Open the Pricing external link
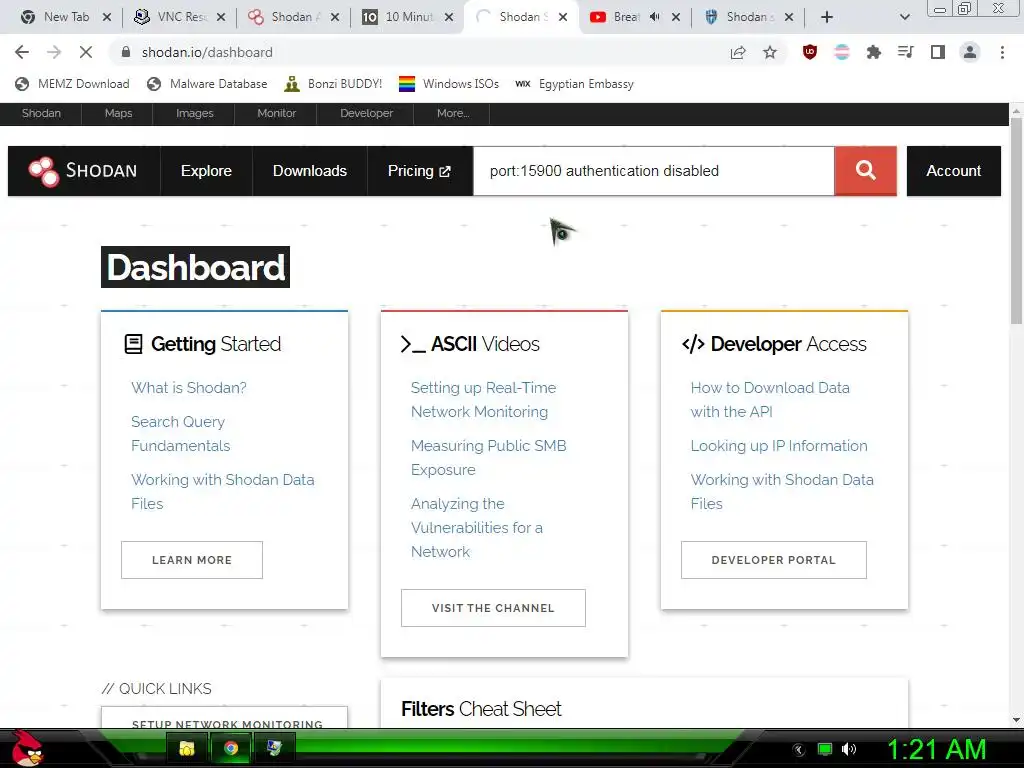Viewport: 1024px width, 768px height. pyautogui.click(x=419, y=170)
